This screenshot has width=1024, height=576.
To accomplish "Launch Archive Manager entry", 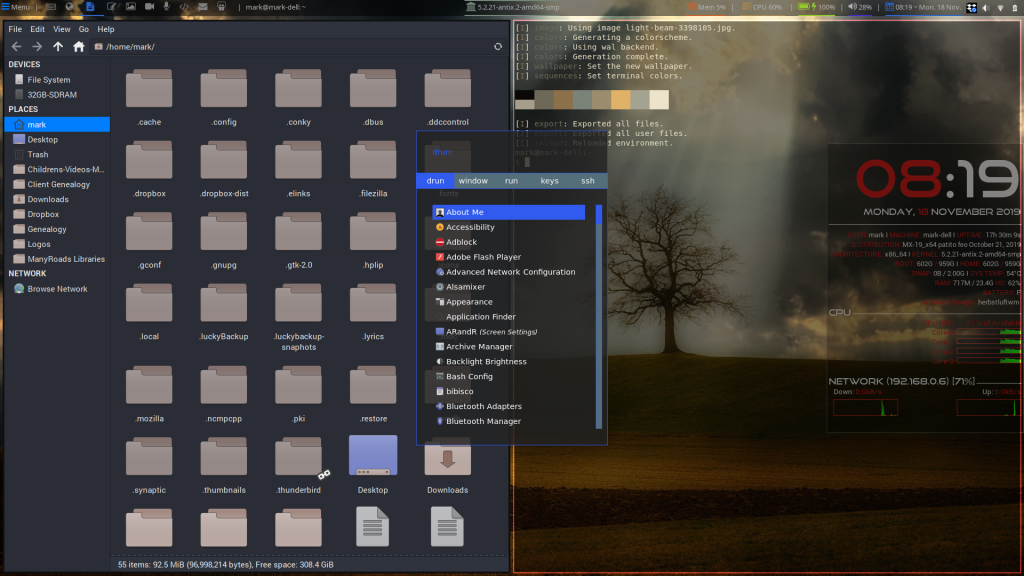I will (509, 347).
